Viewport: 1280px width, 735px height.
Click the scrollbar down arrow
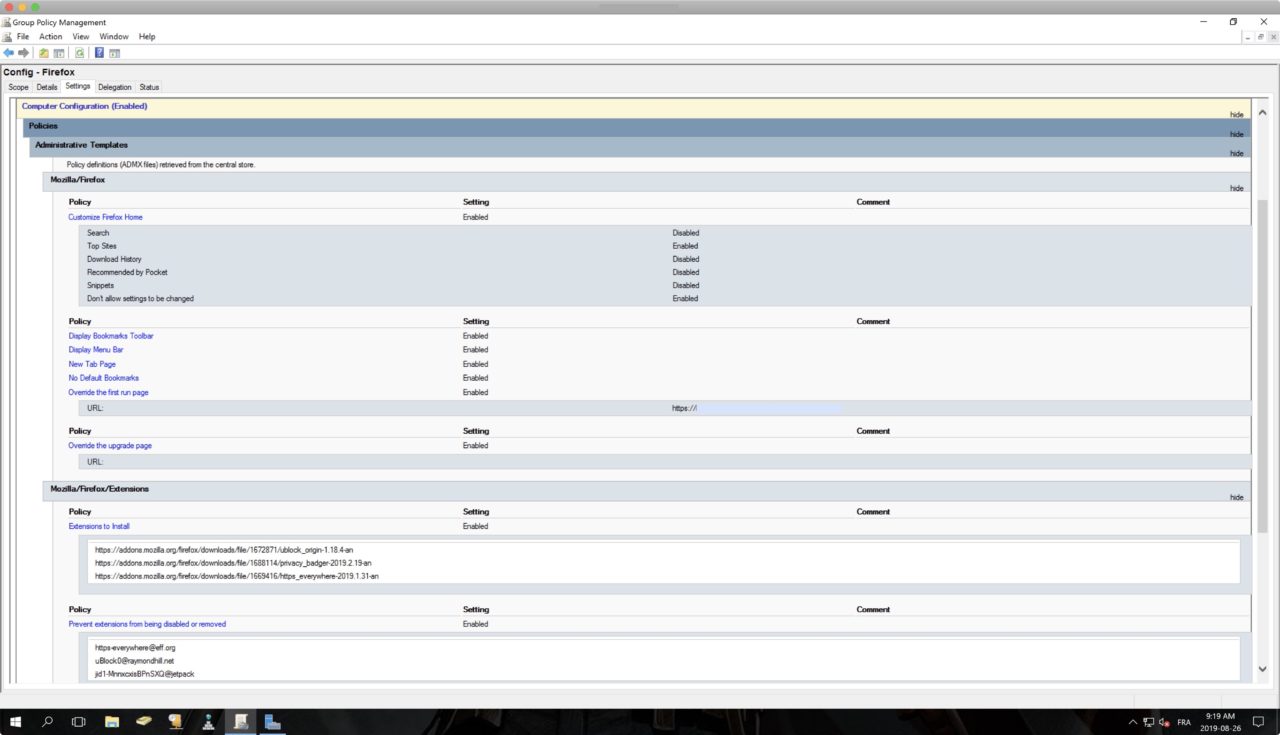pyautogui.click(x=1261, y=670)
